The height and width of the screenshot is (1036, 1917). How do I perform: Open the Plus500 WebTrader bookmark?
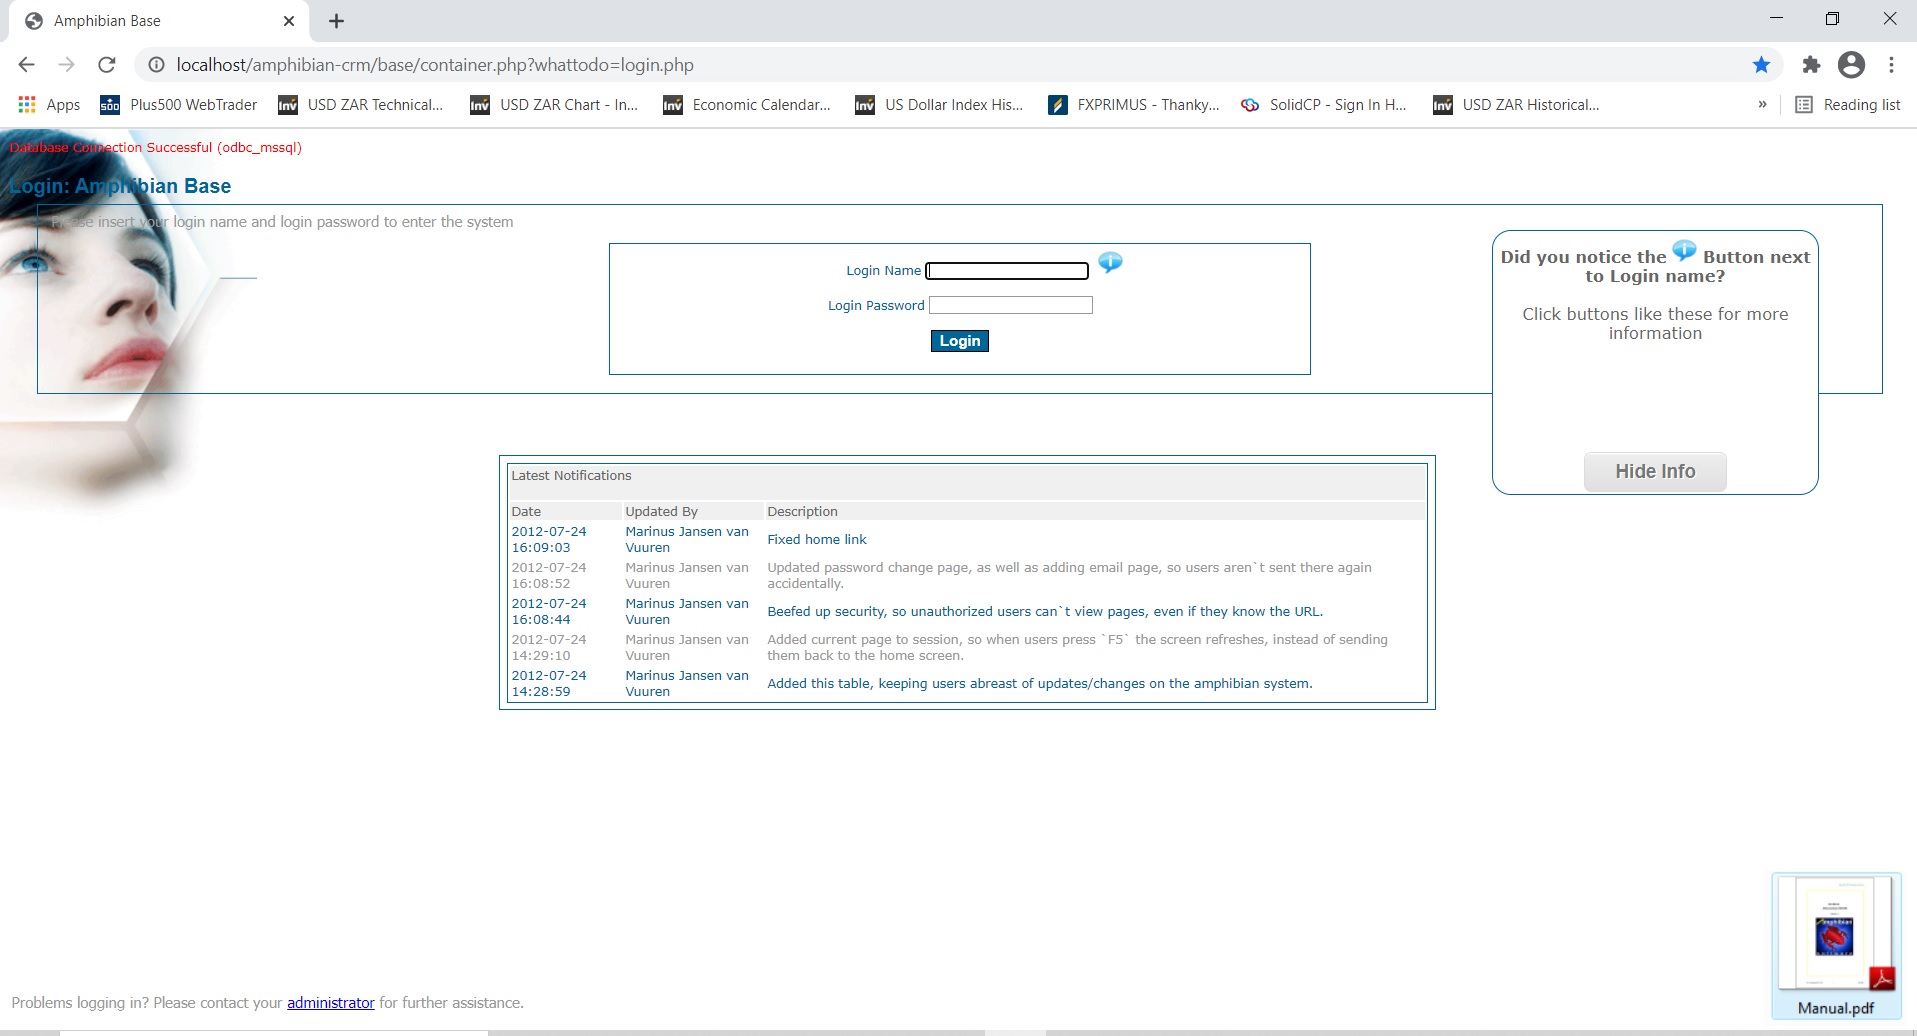pos(179,105)
